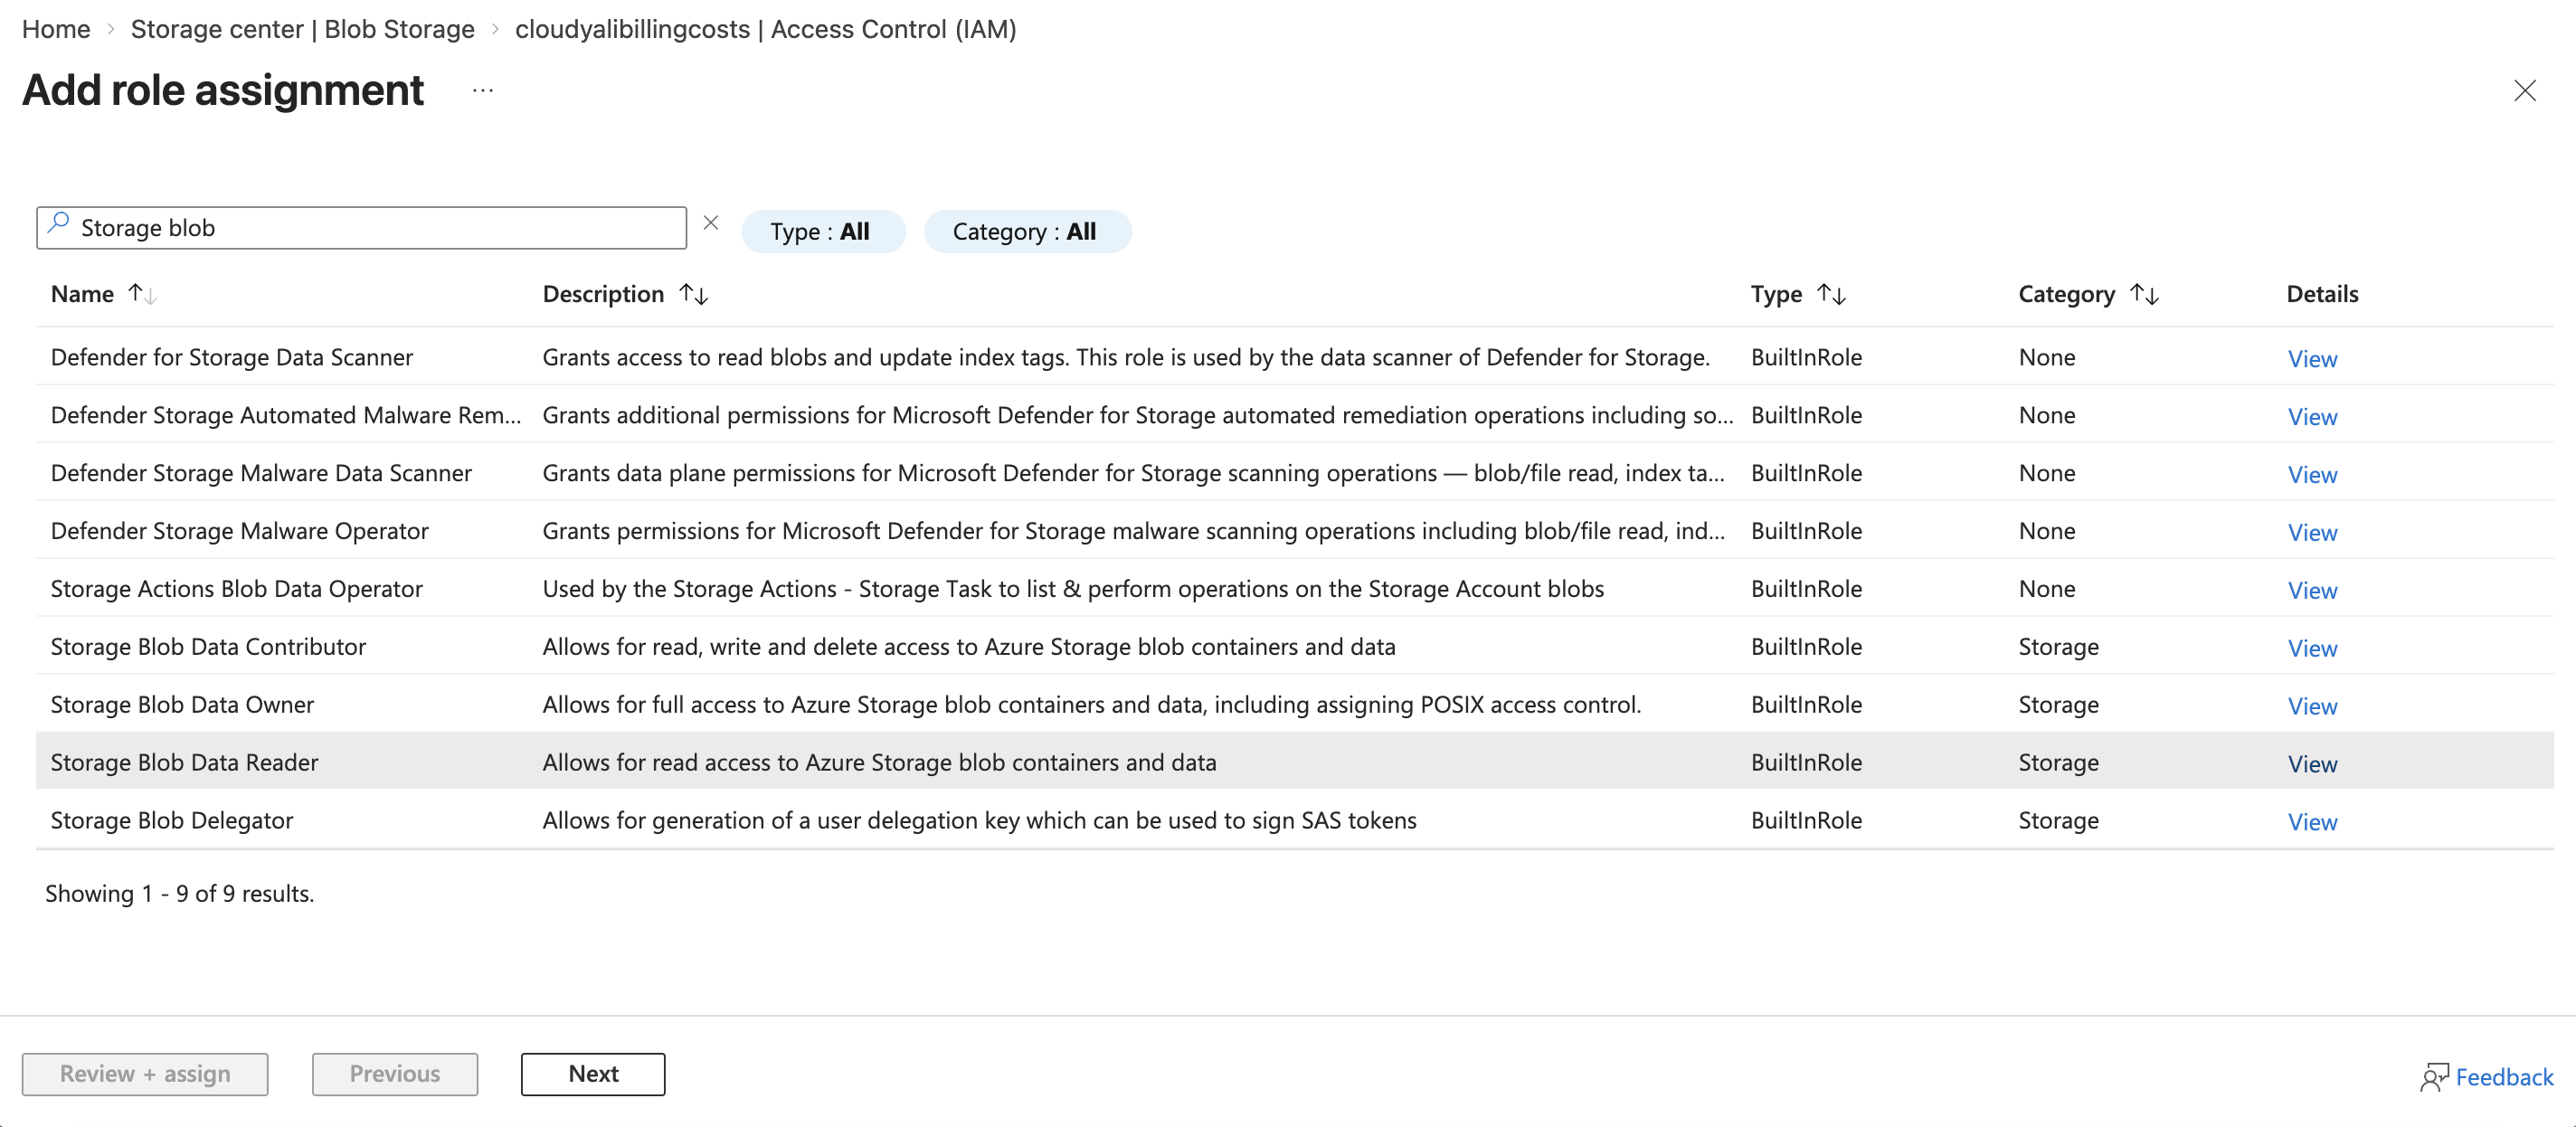This screenshot has width=2576, height=1127.
Task: Close the Add role assignment pane
Action: tap(2526, 91)
